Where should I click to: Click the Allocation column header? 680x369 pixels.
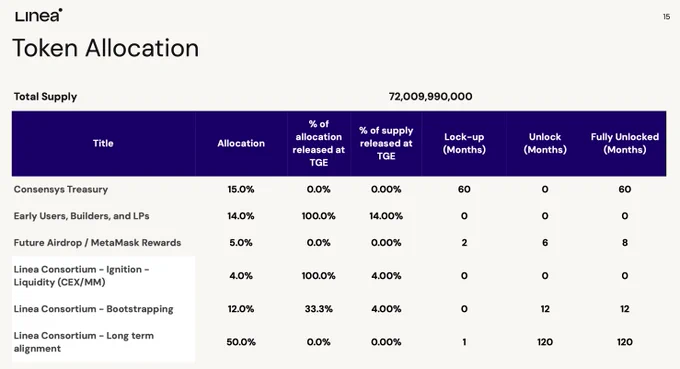(x=241, y=144)
